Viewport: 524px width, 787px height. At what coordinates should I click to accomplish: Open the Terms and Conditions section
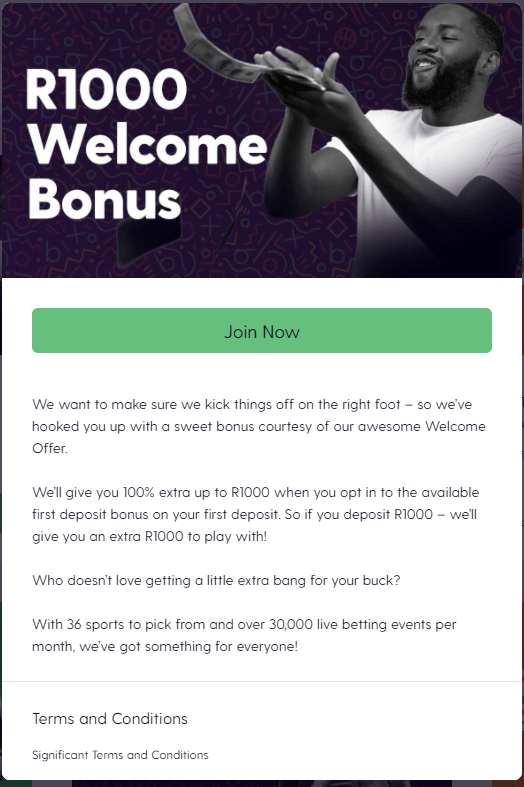point(110,719)
